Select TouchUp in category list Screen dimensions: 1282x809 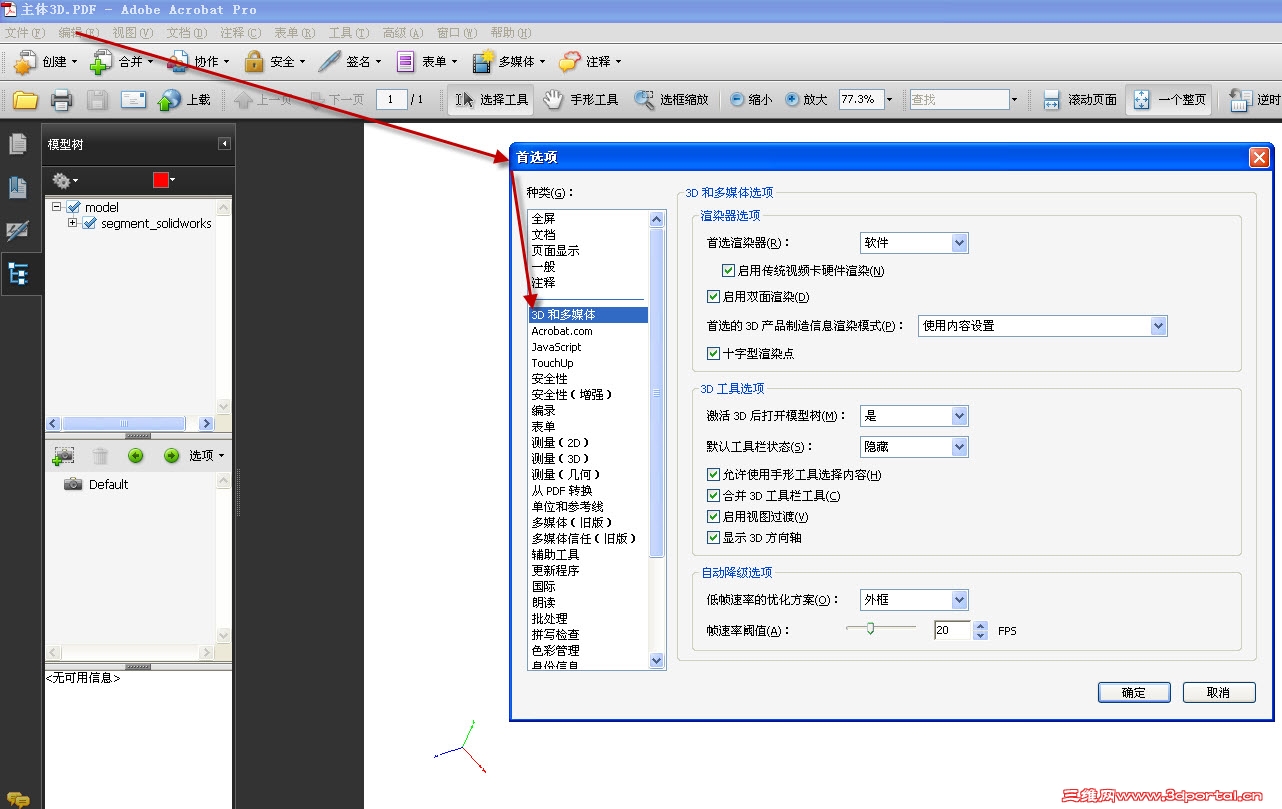(588, 363)
